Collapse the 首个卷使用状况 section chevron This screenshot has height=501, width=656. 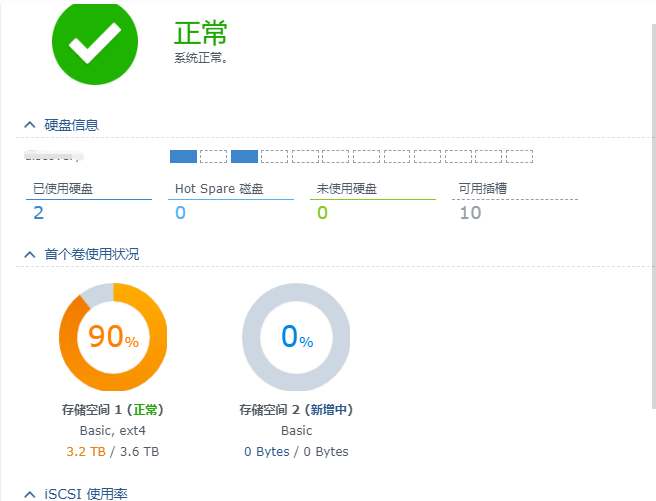(x=30, y=254)
